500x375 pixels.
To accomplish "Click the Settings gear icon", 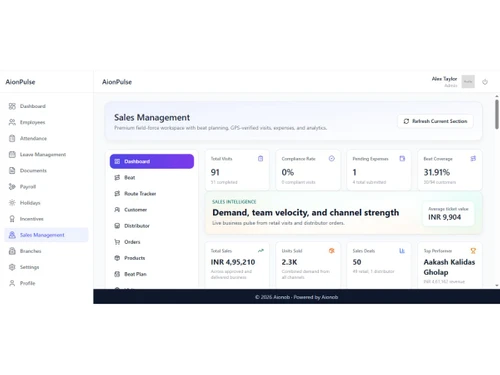I will [12, 267].
